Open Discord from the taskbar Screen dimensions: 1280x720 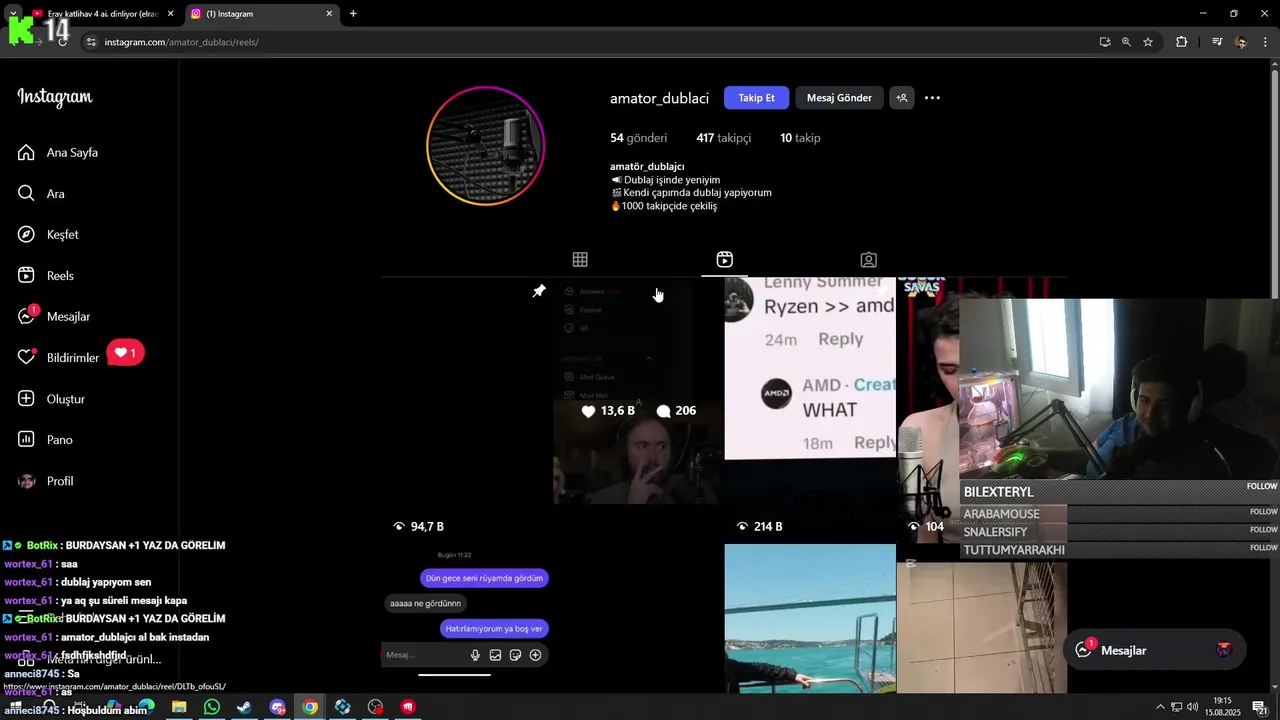point(277,707)
